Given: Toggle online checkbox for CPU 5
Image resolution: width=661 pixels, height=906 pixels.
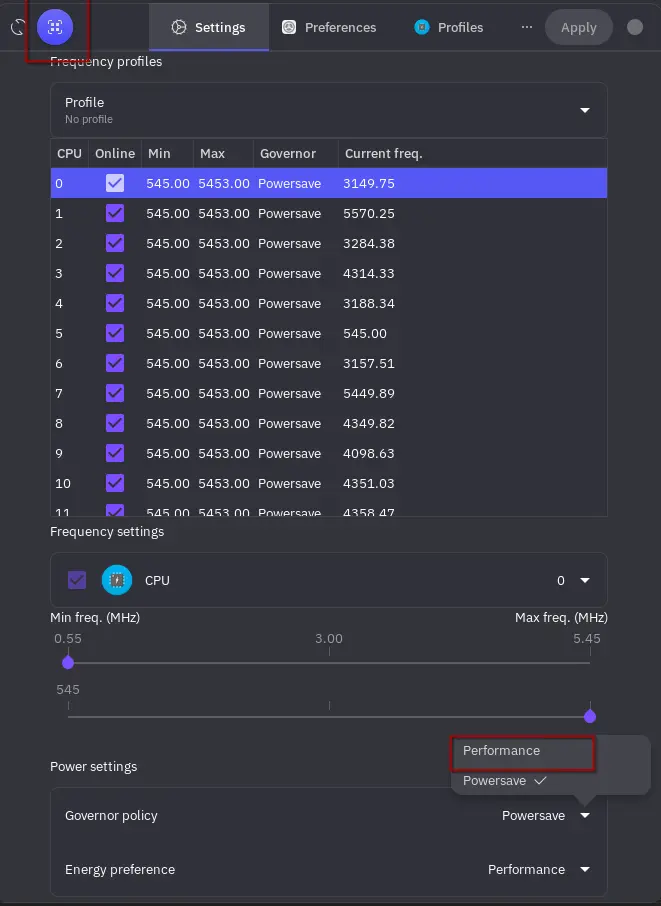Looking at the screenshot, I should [x=115, y=333].
